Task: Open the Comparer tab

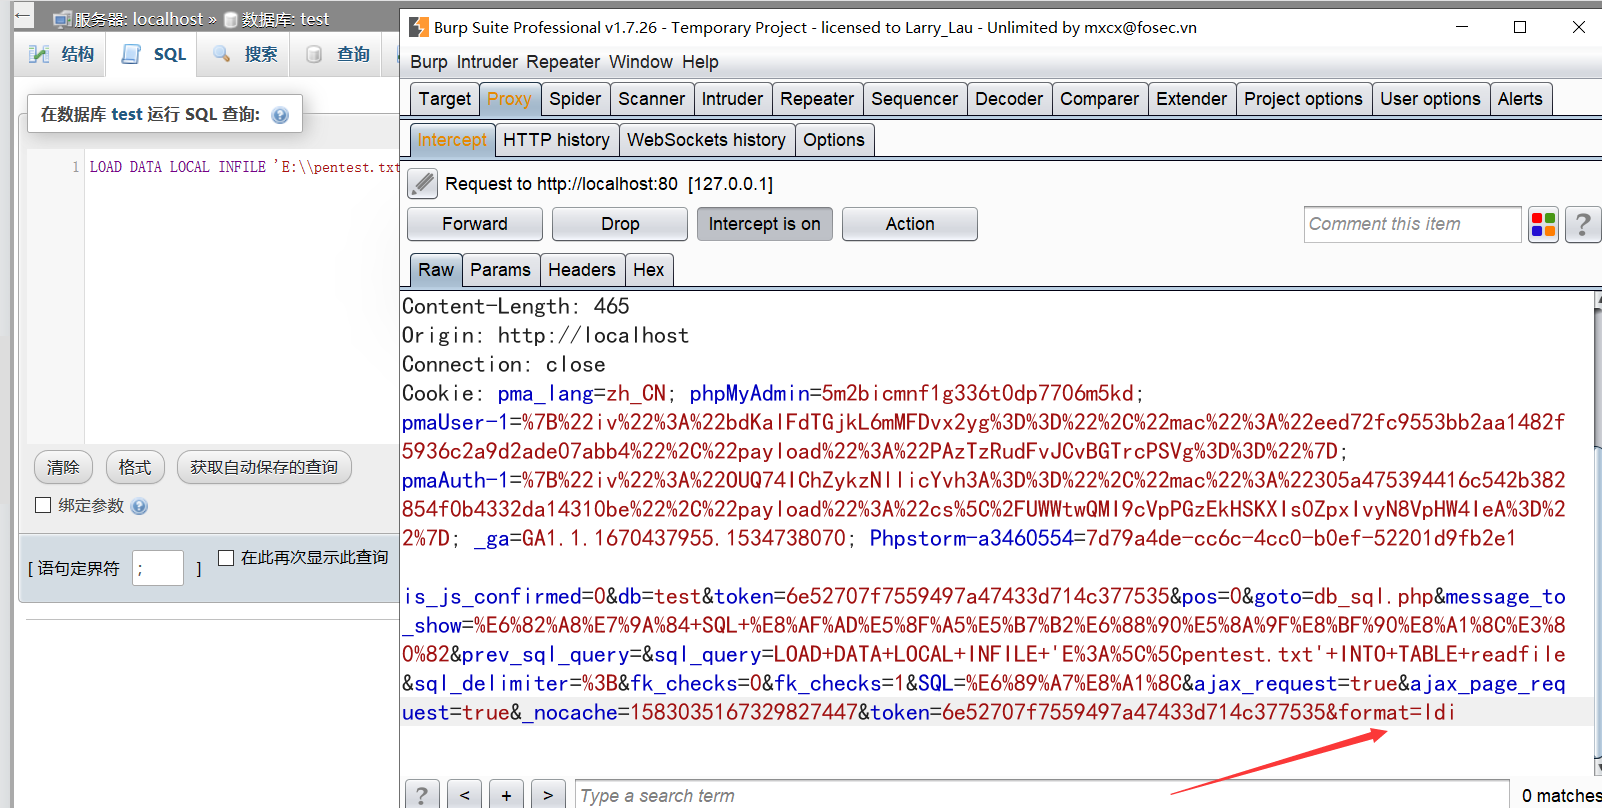Action: tap(1099, 99)
